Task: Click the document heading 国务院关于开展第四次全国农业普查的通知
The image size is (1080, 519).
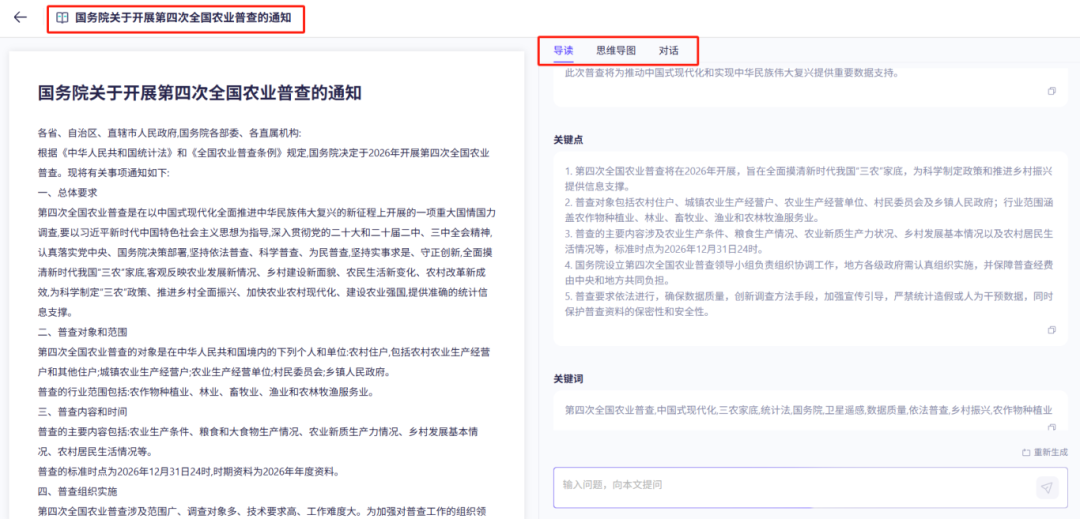Action: pyautogui.click(x=200, y=94)
